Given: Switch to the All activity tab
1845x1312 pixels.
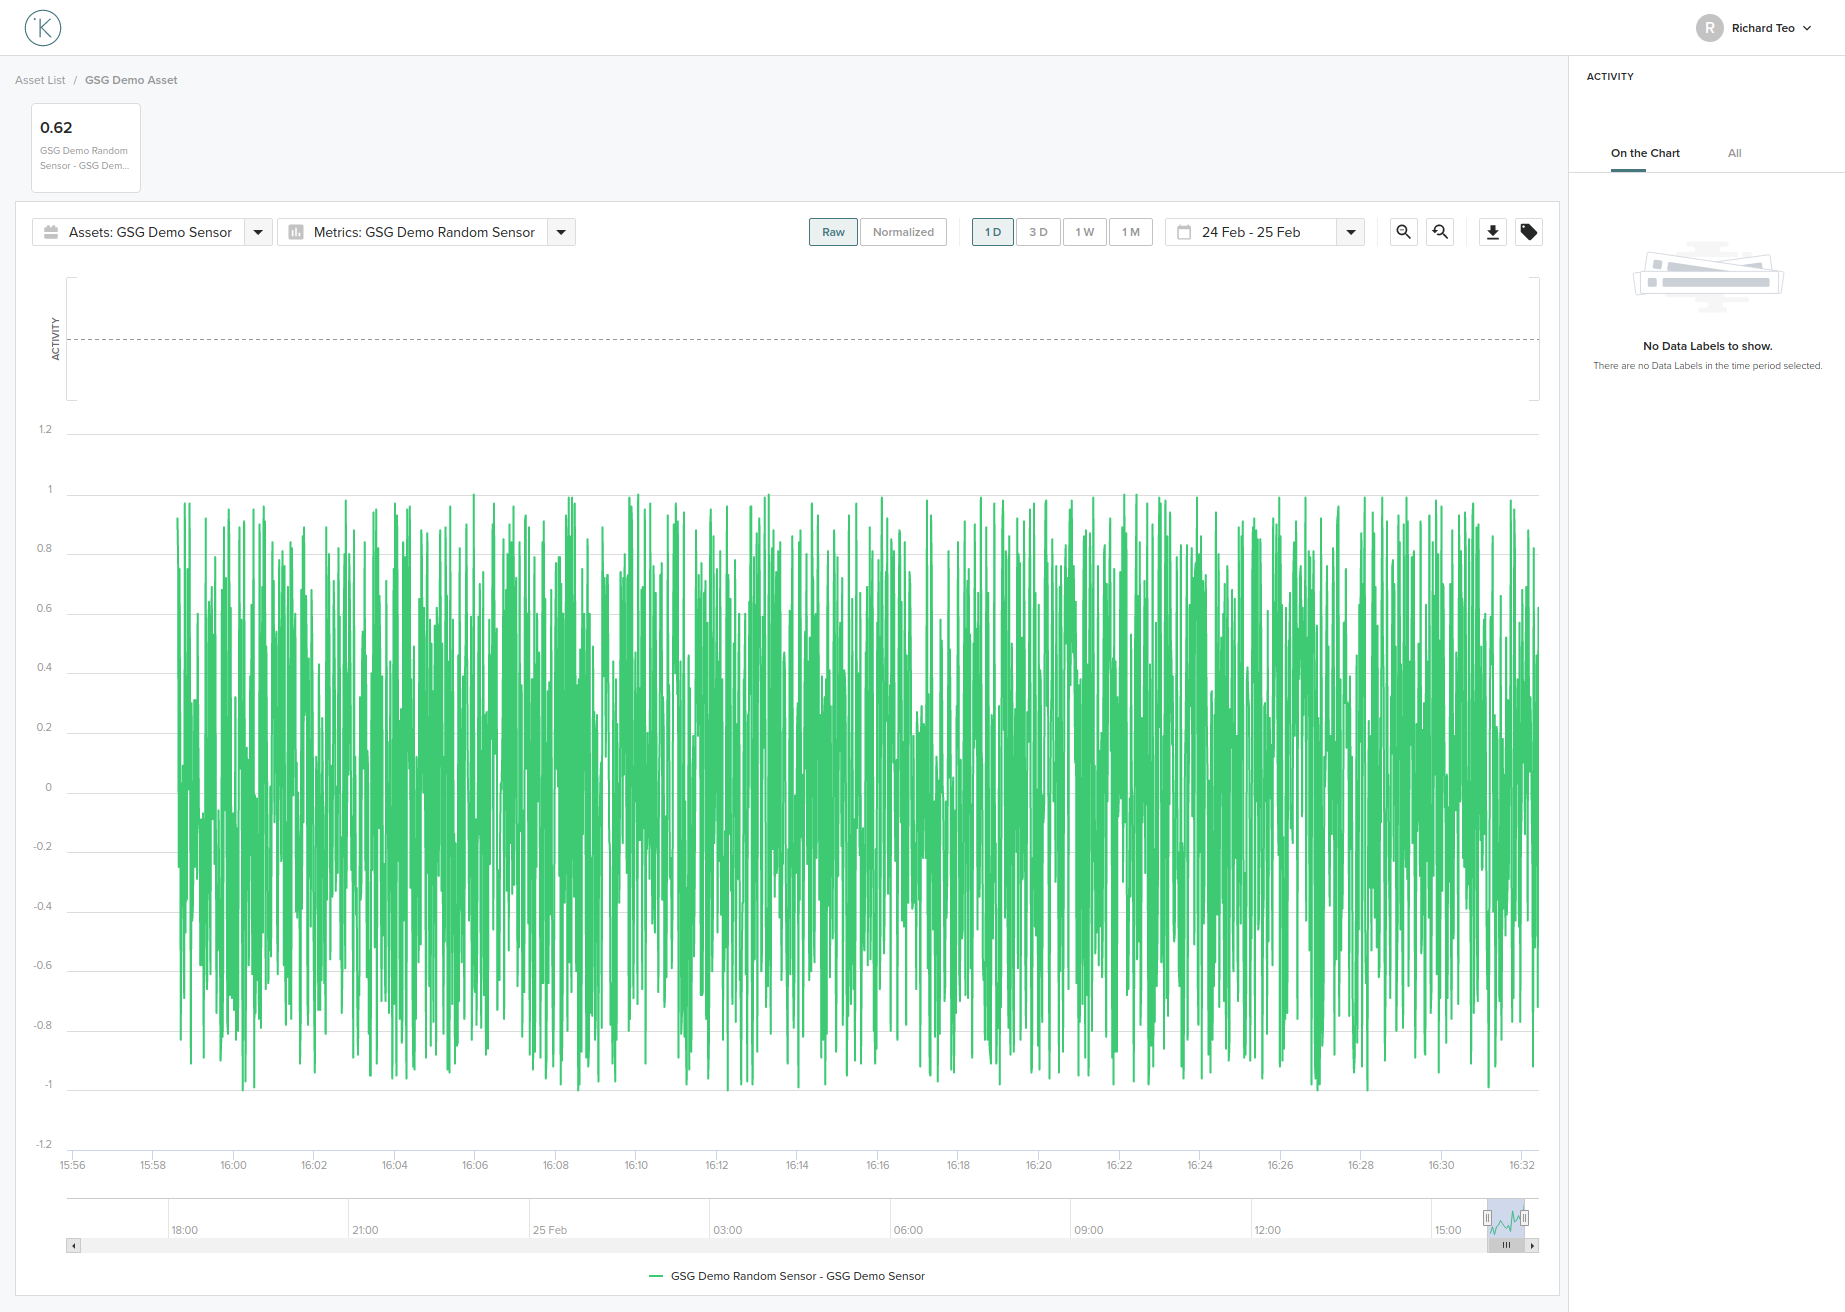Looking at the screenshot, I should tap(1735, 153).
